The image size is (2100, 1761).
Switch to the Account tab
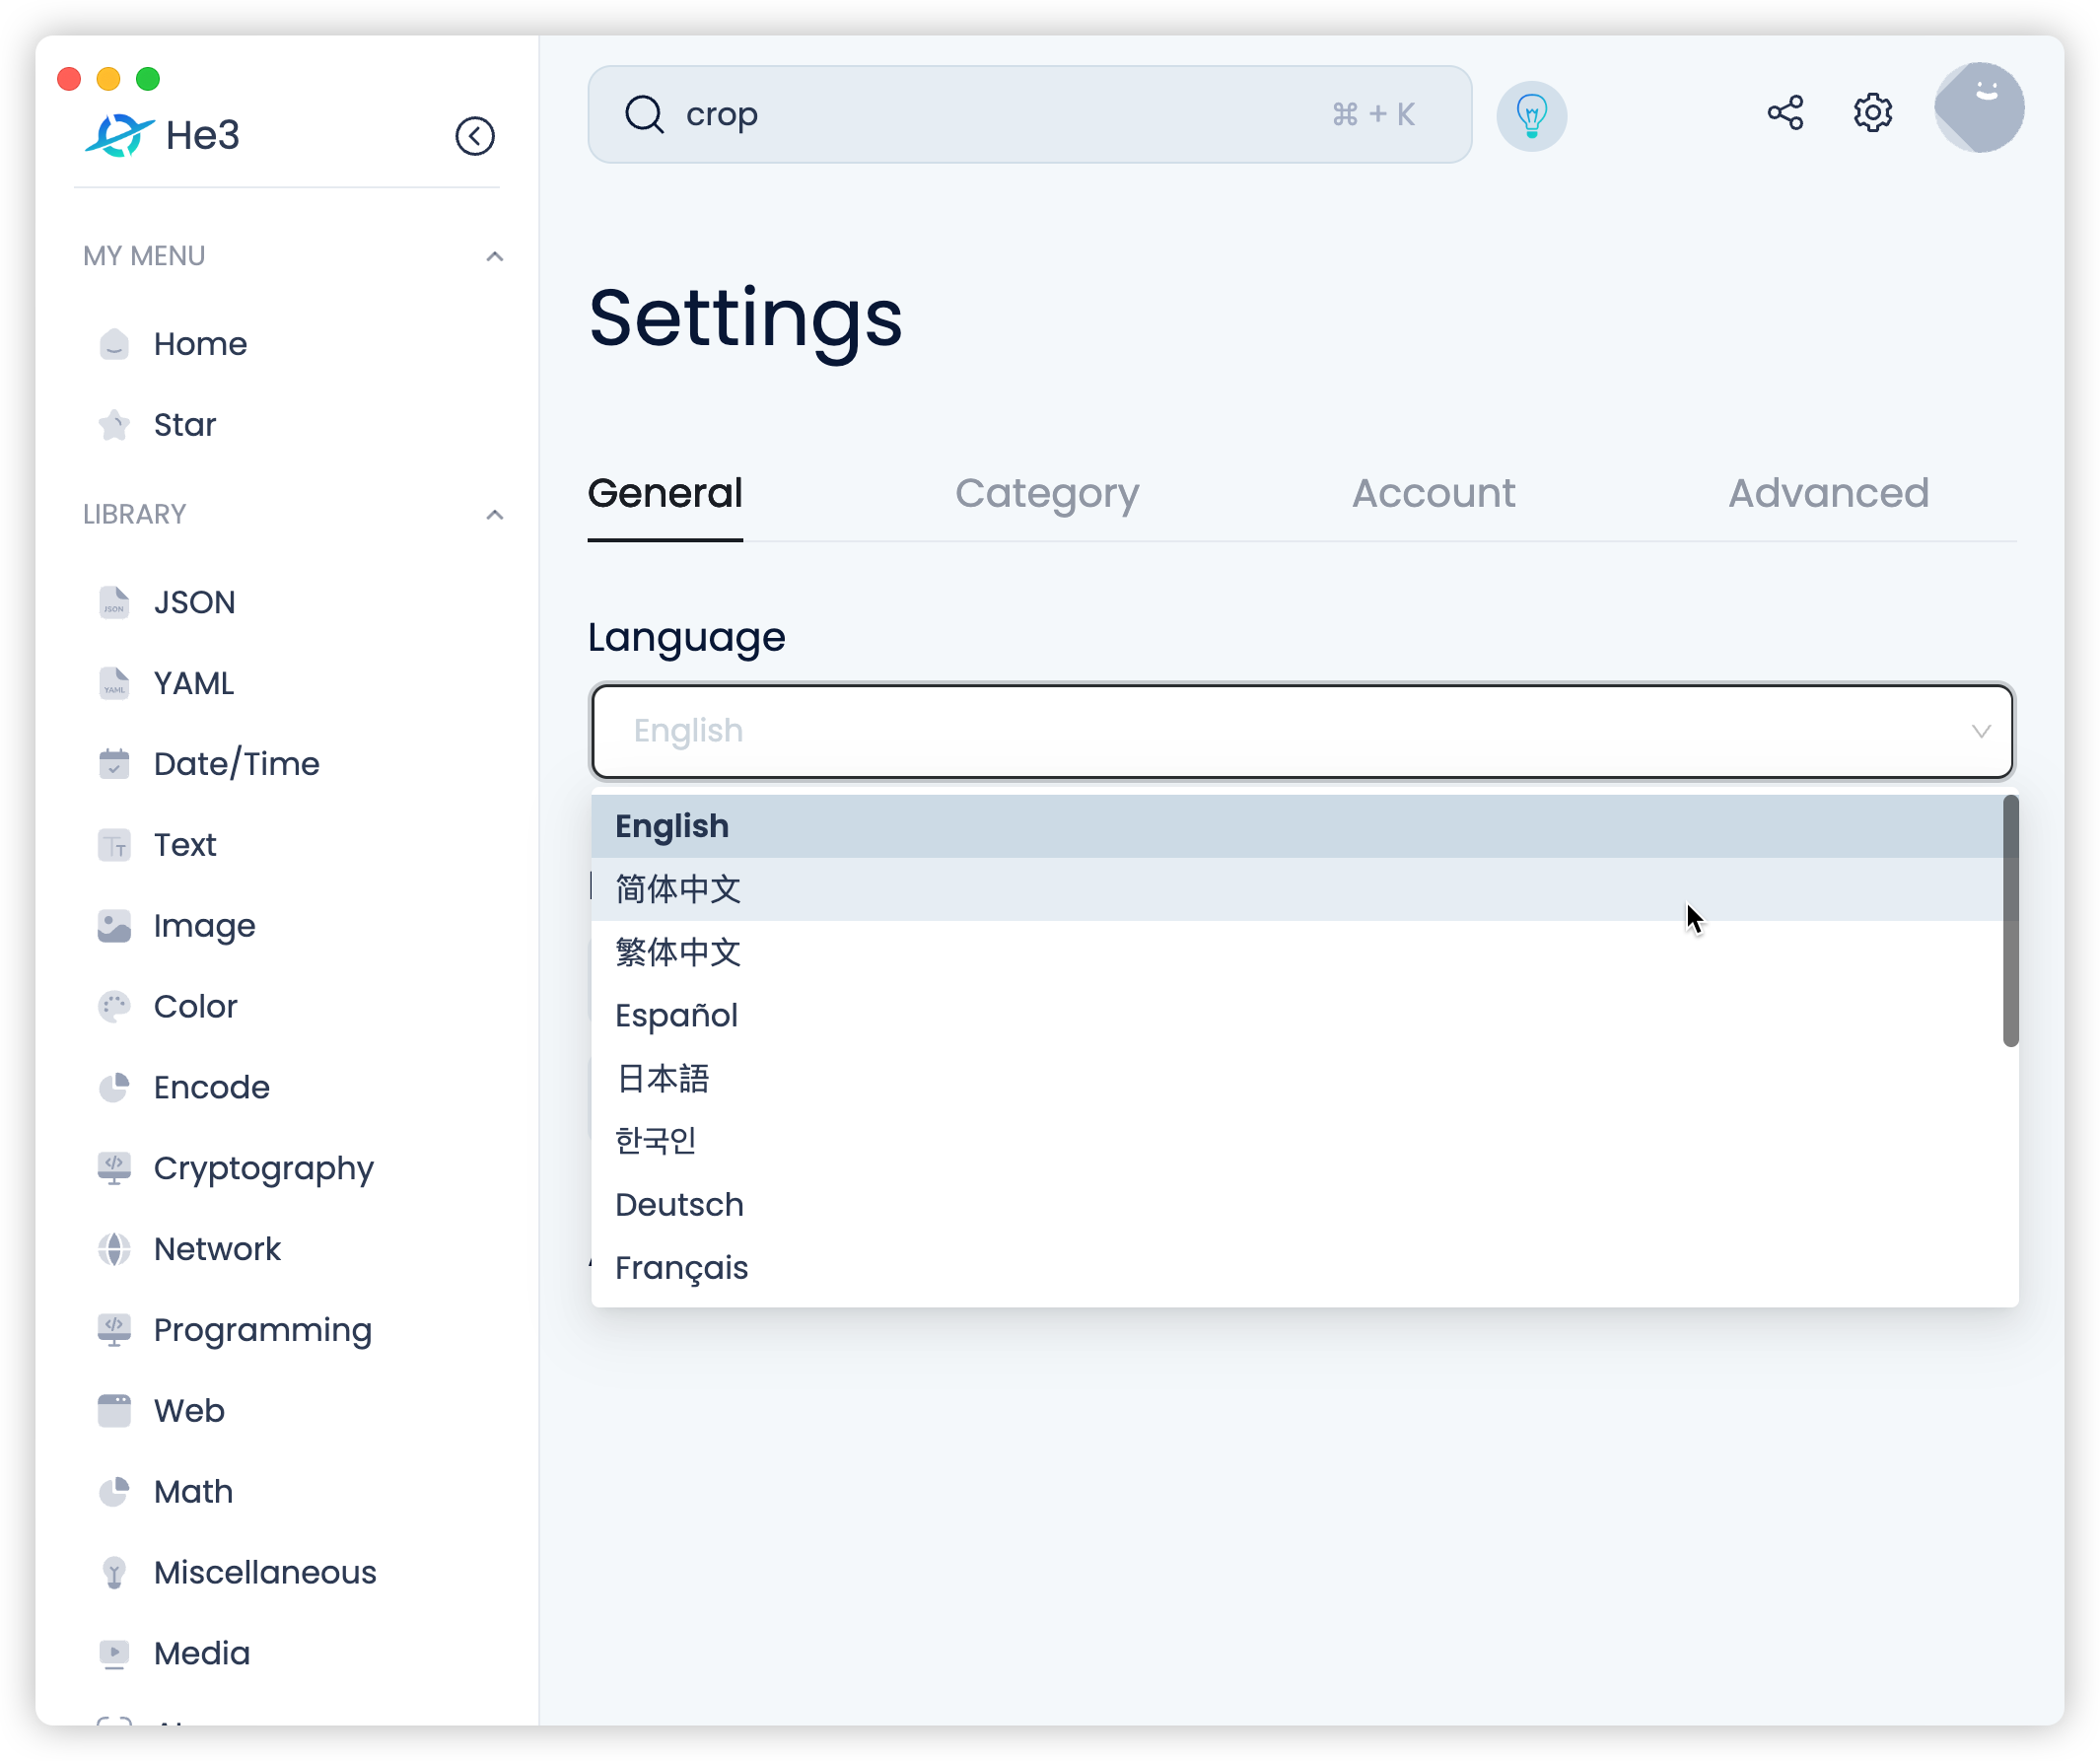1433,493
